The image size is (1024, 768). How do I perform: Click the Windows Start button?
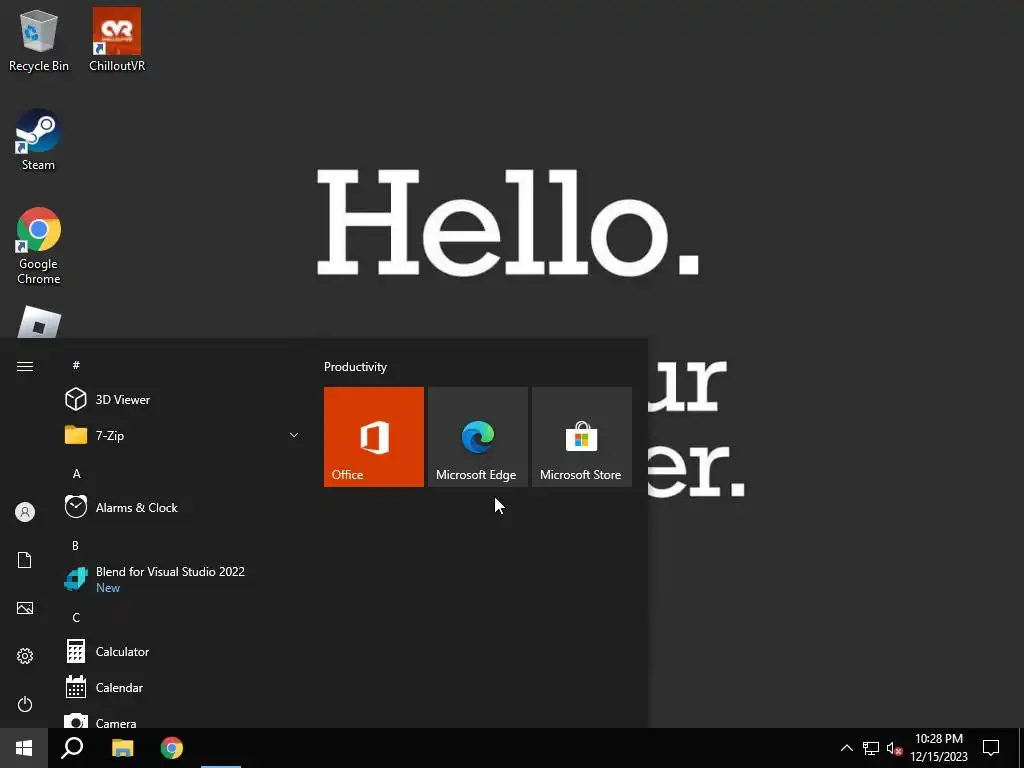pyautogui.click(x=24, y=748)
